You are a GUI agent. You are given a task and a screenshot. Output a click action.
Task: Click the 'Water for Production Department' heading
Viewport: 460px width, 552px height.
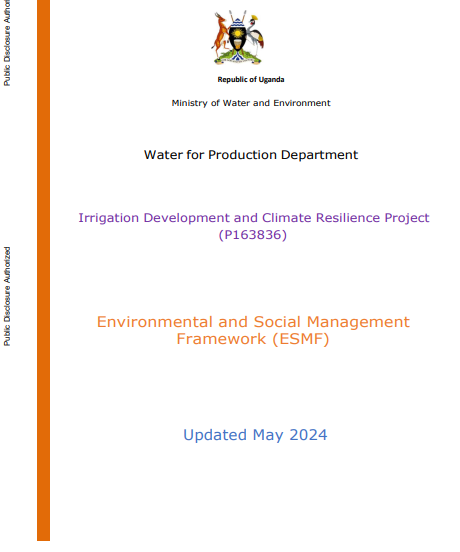pos(251,155)
